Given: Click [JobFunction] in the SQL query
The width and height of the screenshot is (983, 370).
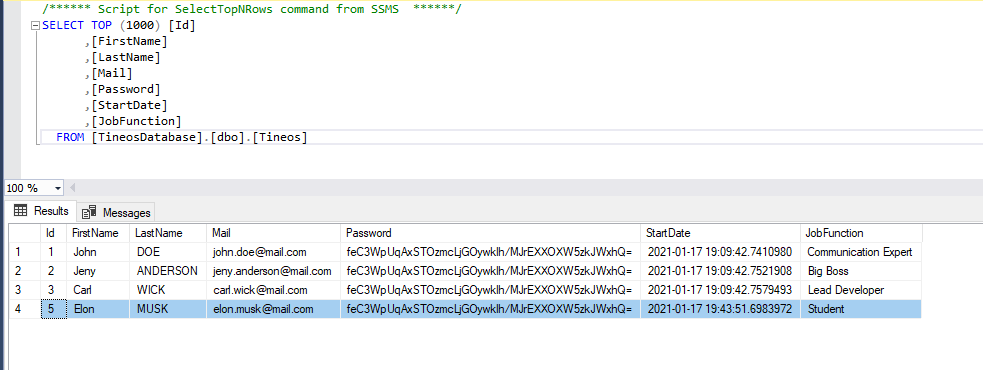Looking at the screenshot, I should (136, 121).
